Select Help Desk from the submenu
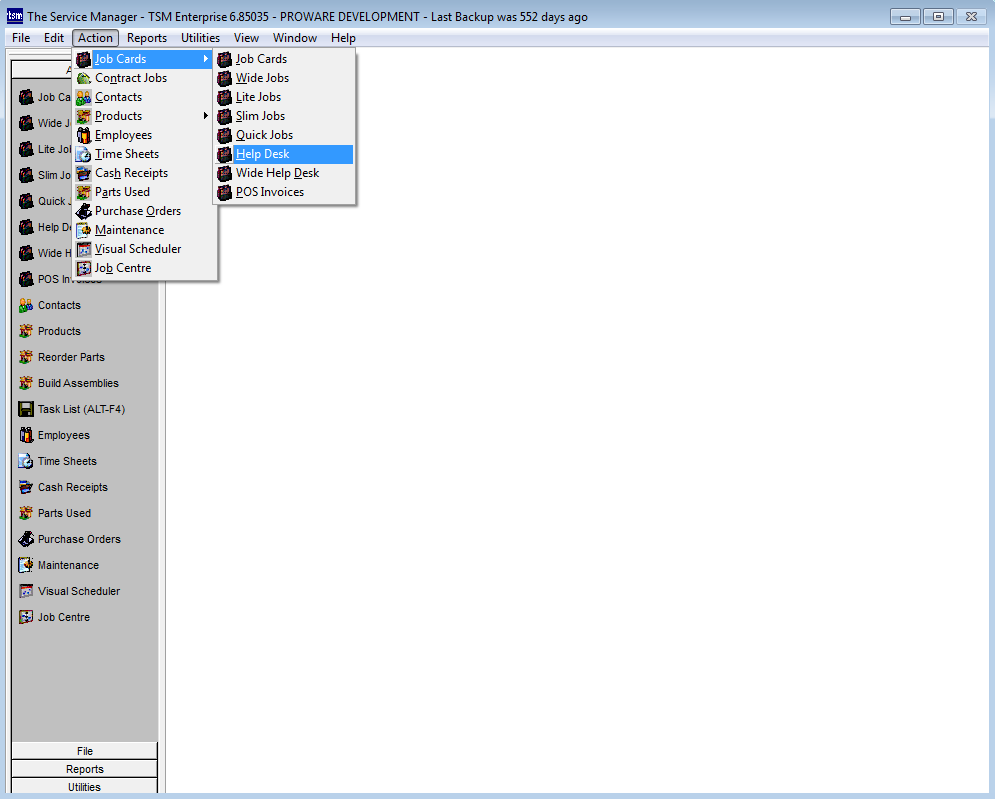The height and width of the screenshot is (799, 995). point(262,154)
